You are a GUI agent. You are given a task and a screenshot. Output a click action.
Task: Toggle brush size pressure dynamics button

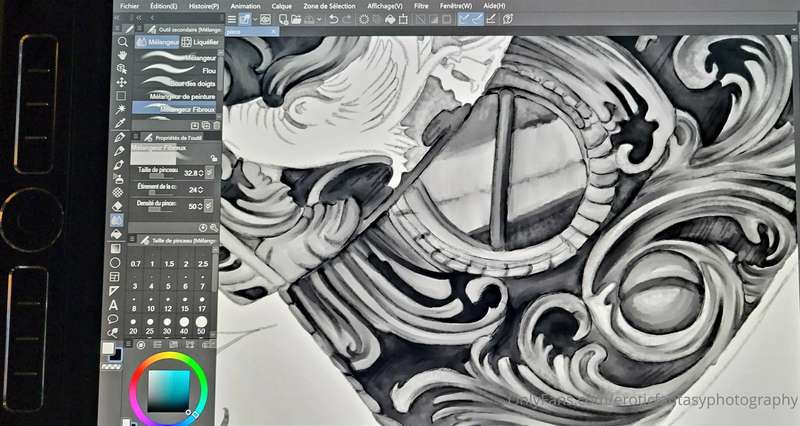point(209,173)
